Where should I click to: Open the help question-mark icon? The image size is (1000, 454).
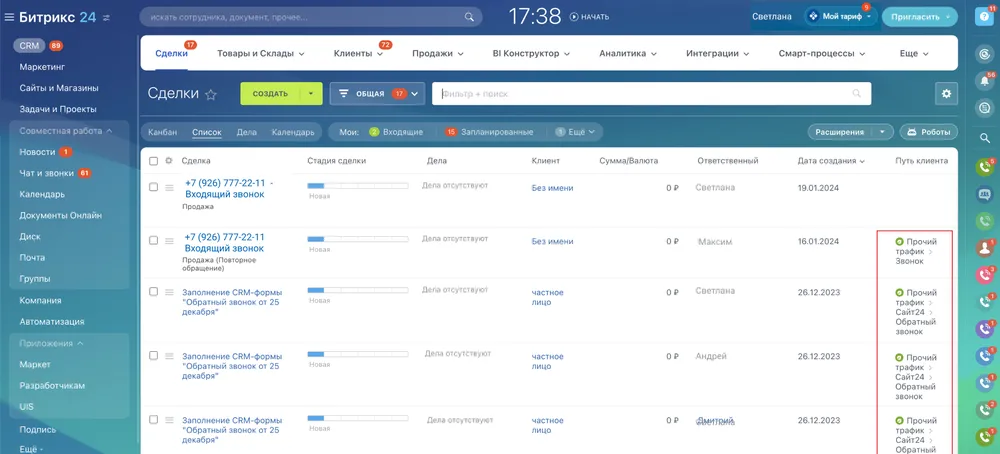click(x=983, y=17)
